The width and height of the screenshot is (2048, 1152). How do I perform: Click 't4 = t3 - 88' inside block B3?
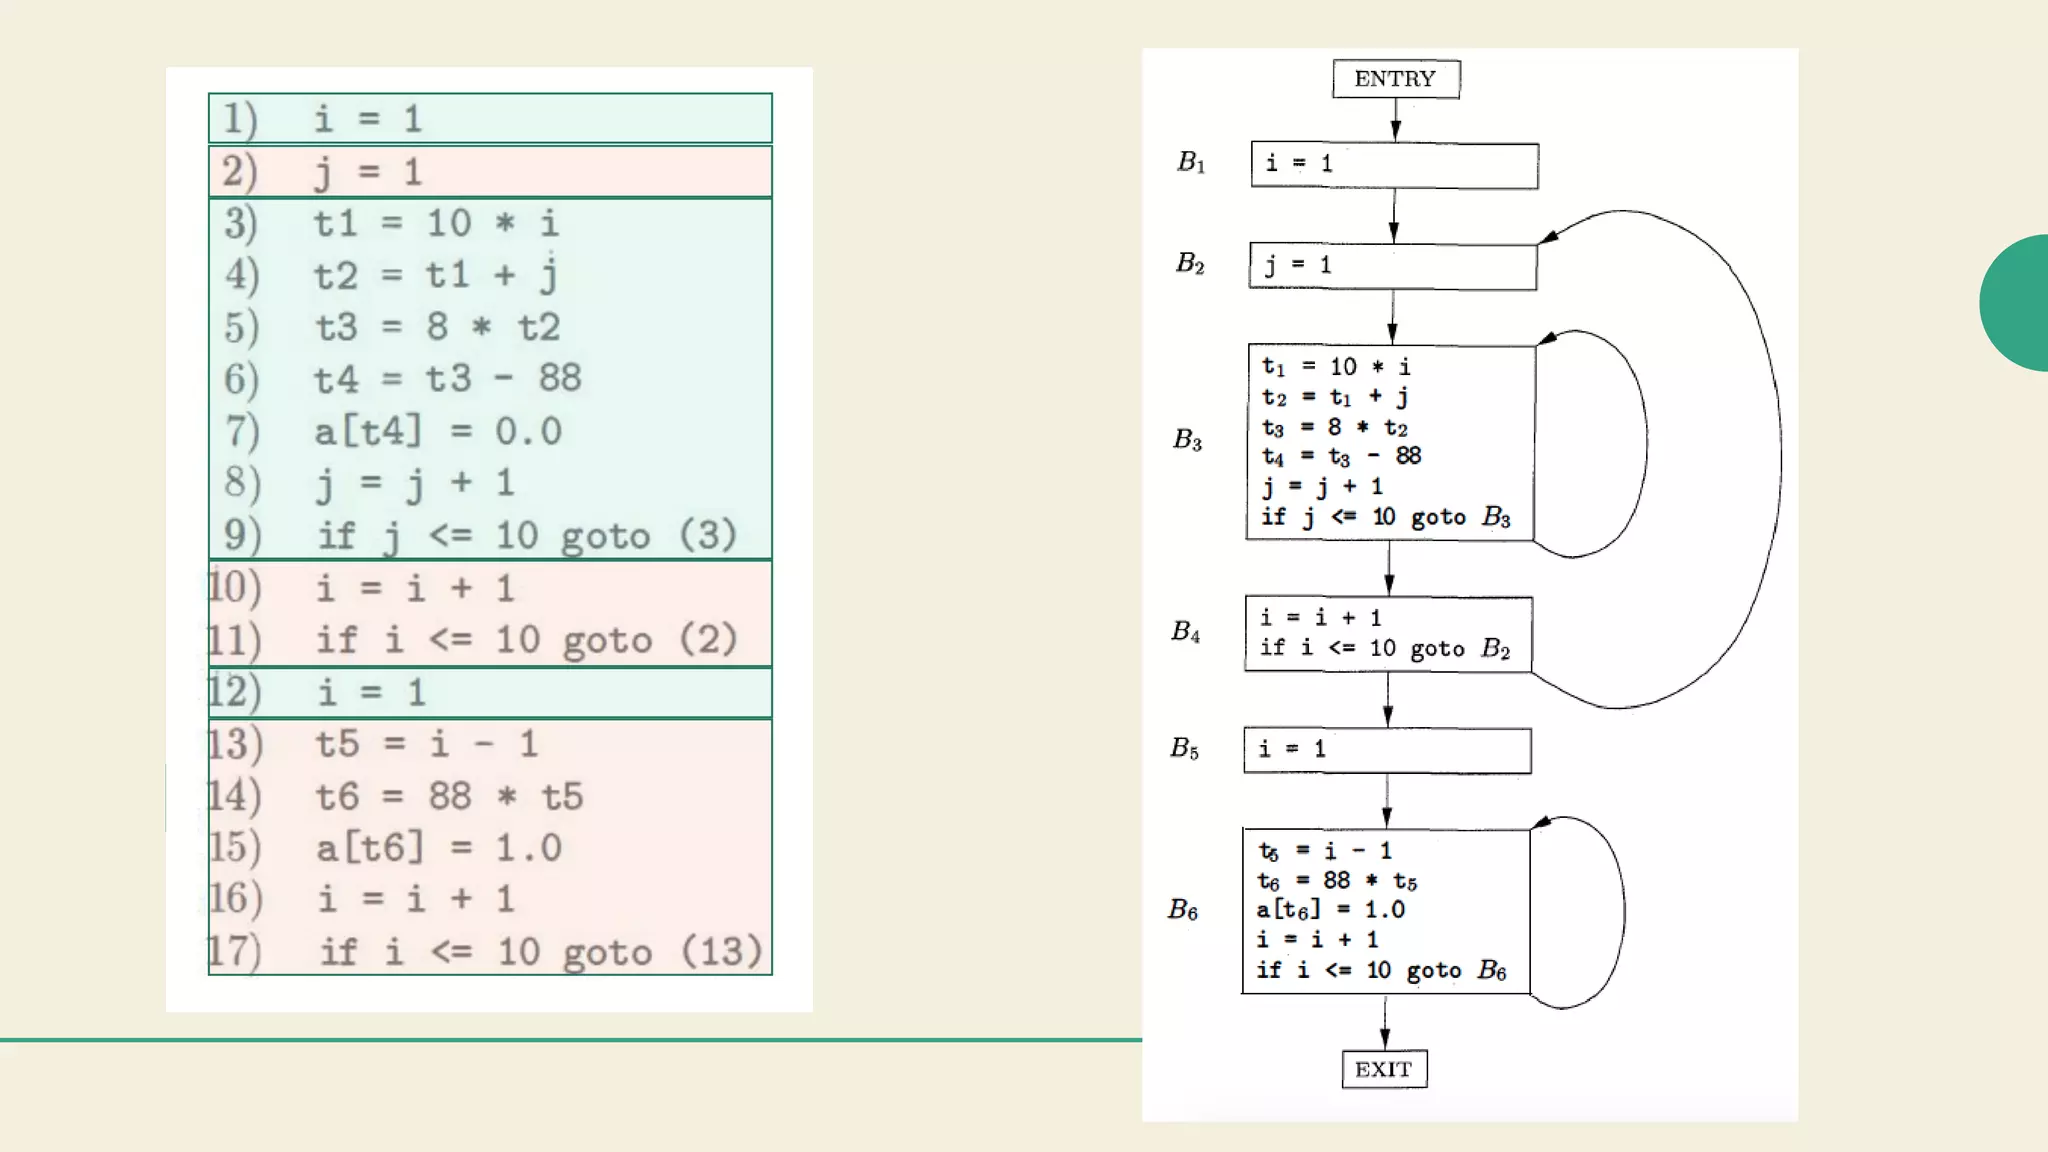[1341, 456]
